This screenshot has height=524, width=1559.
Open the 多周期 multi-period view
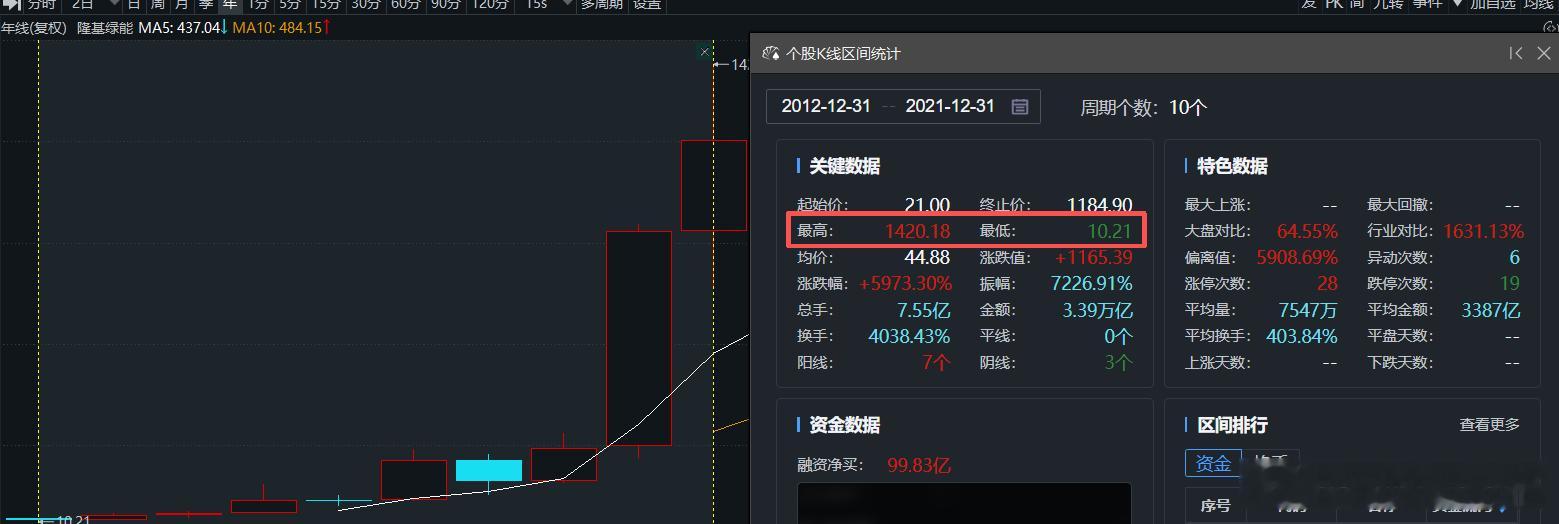click(x=602, y=4)
